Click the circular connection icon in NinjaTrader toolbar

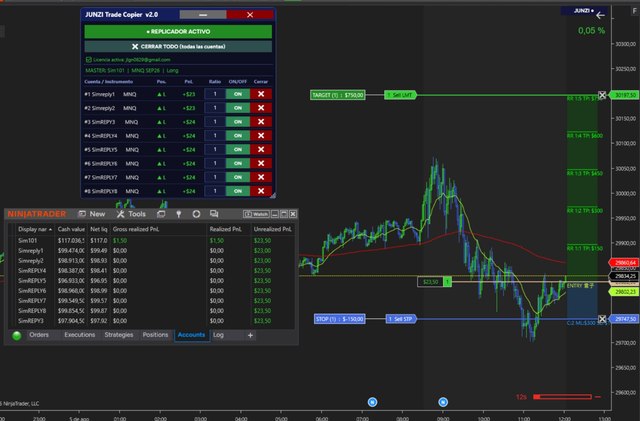[x=196, y=214]
